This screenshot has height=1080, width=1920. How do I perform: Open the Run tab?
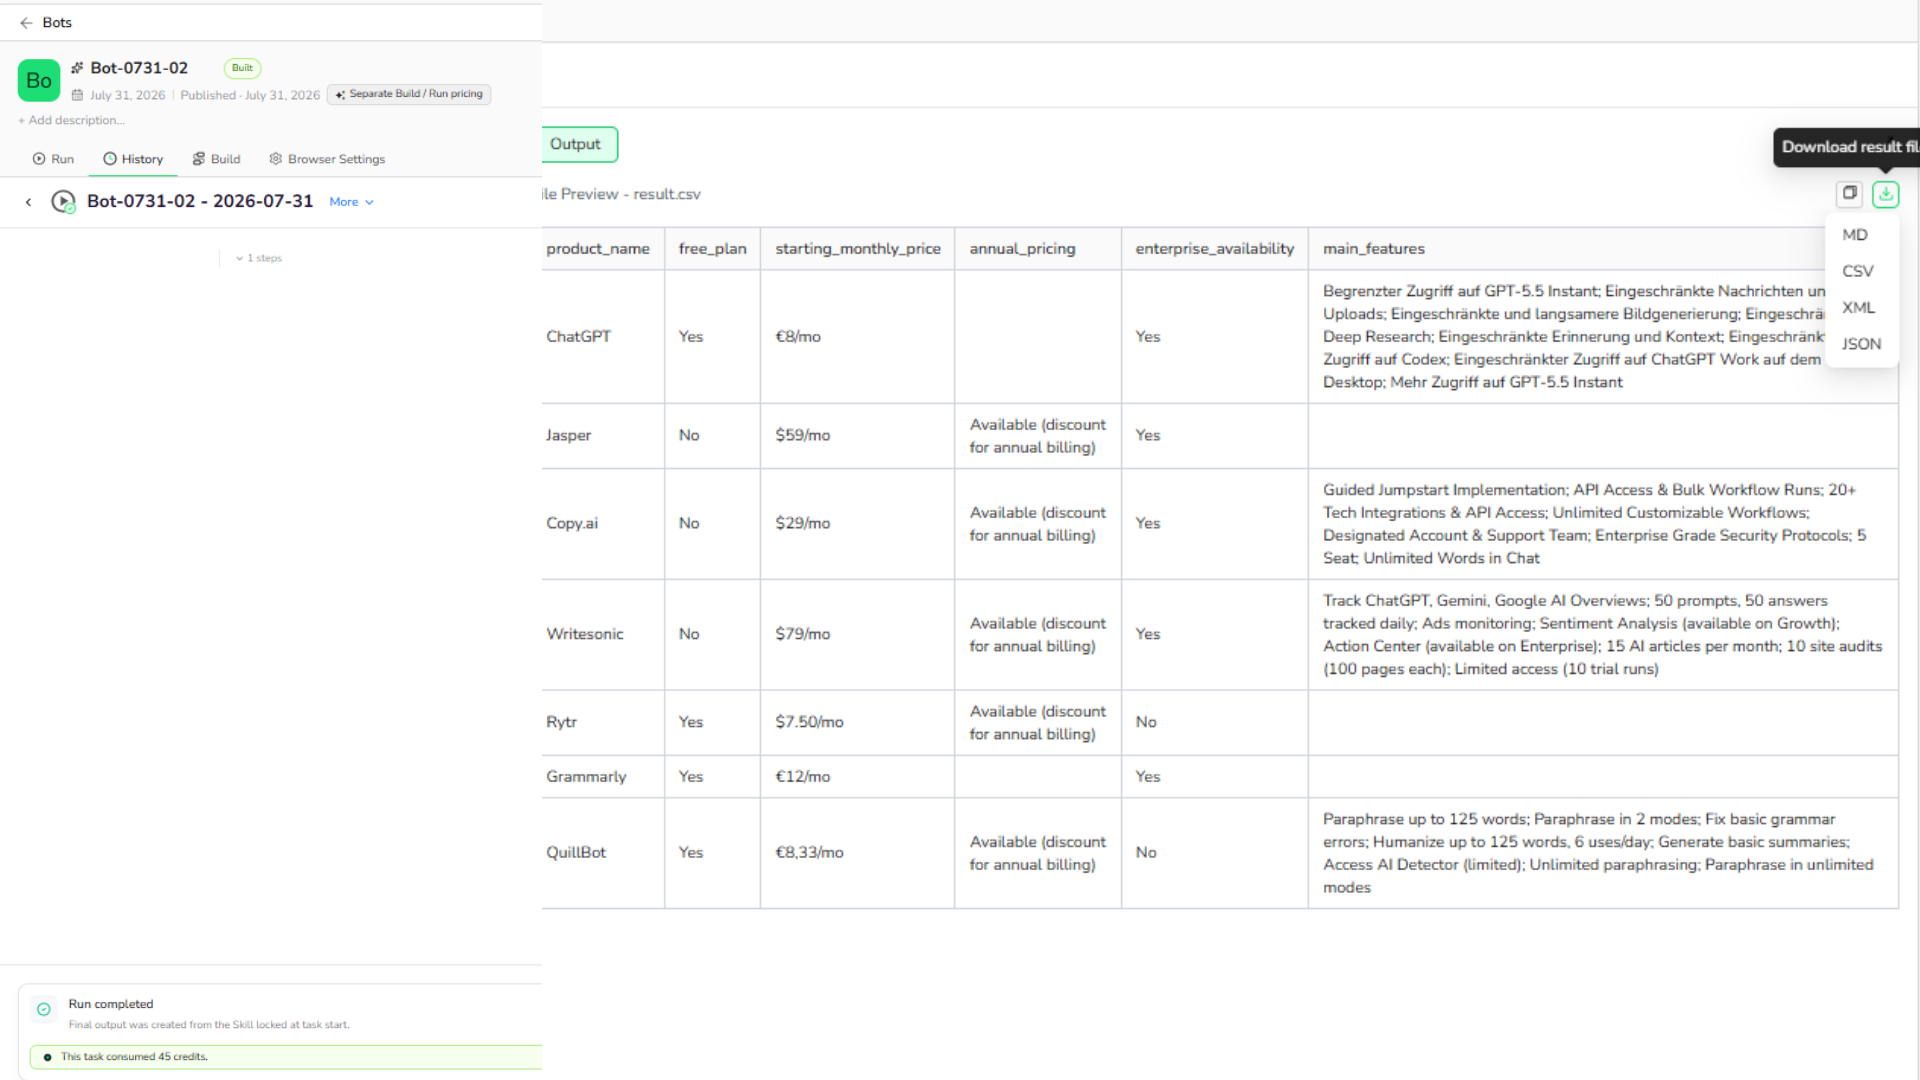(x=53, y=159)
